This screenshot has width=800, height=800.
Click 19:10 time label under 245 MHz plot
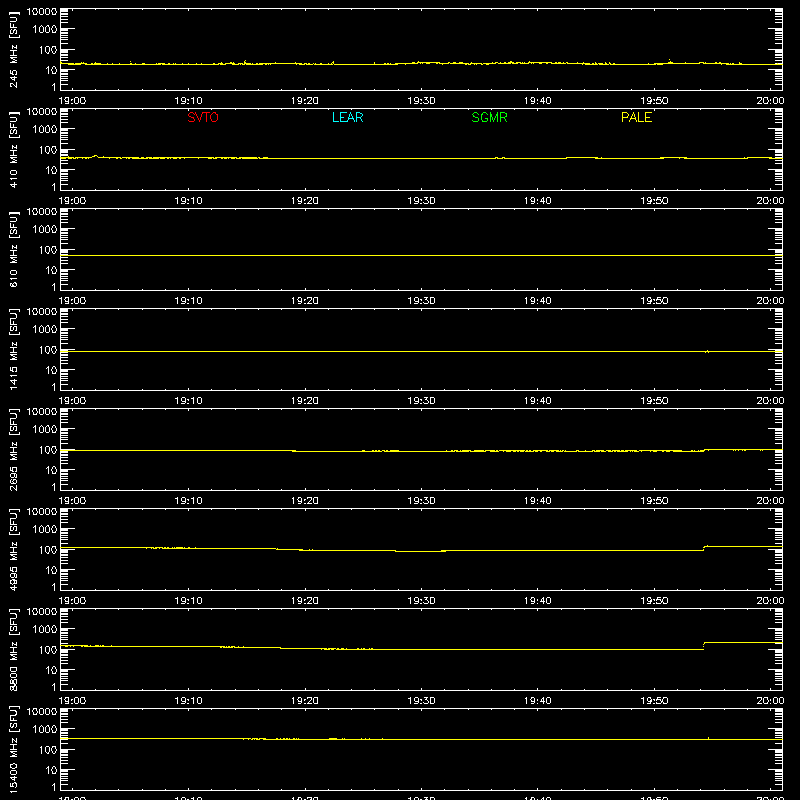click(x=189, y=101)
